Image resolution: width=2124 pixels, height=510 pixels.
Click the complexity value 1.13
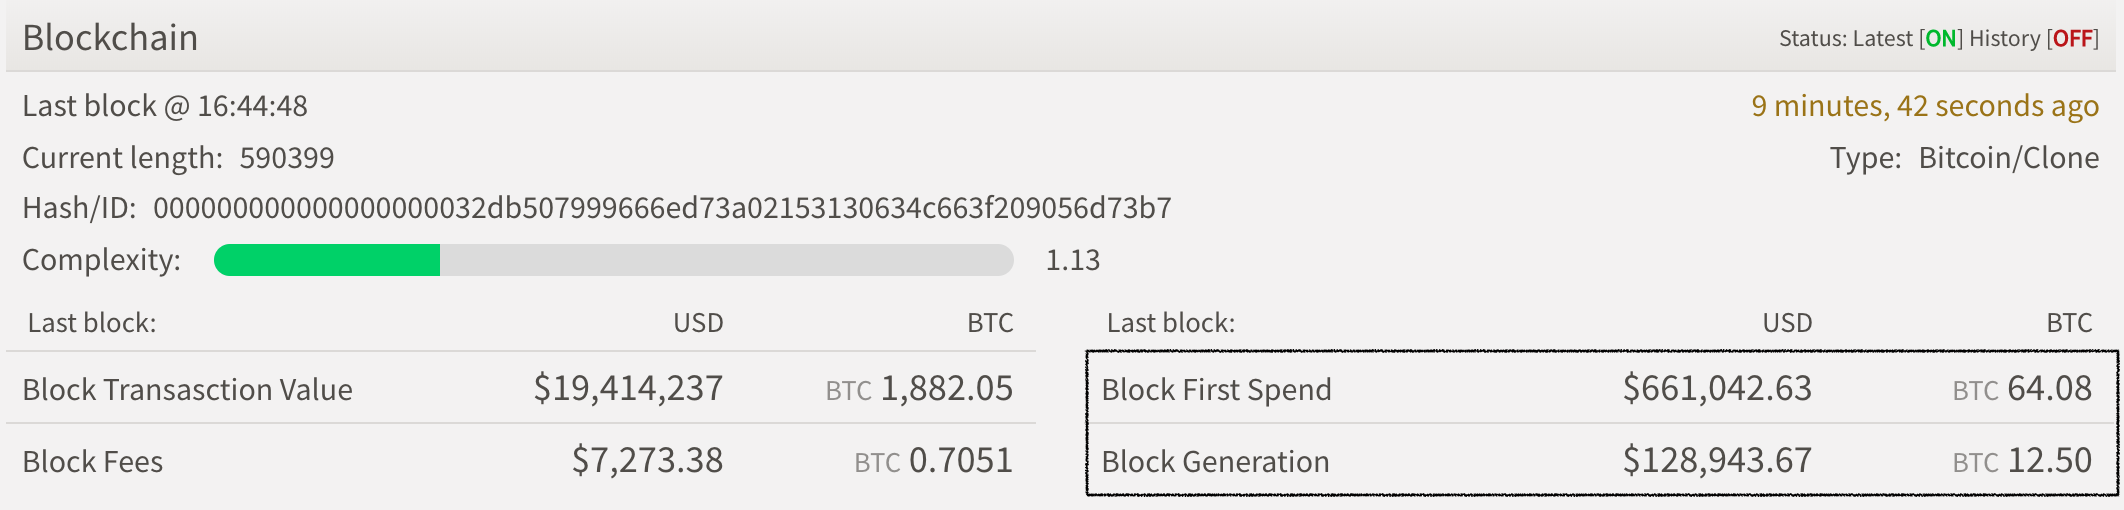click(1072, 260)
